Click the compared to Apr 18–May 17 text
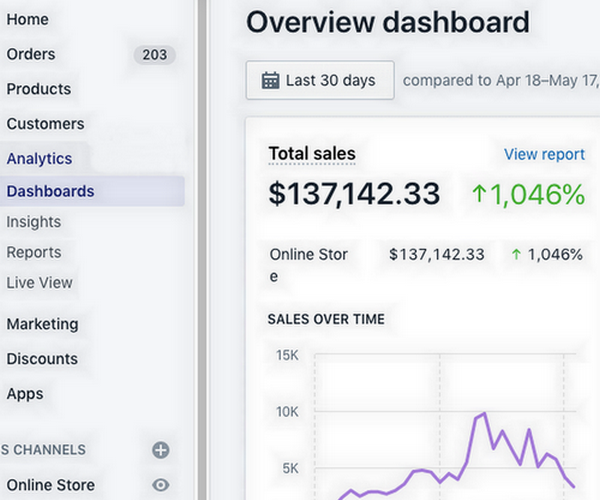 coord(501,80)
